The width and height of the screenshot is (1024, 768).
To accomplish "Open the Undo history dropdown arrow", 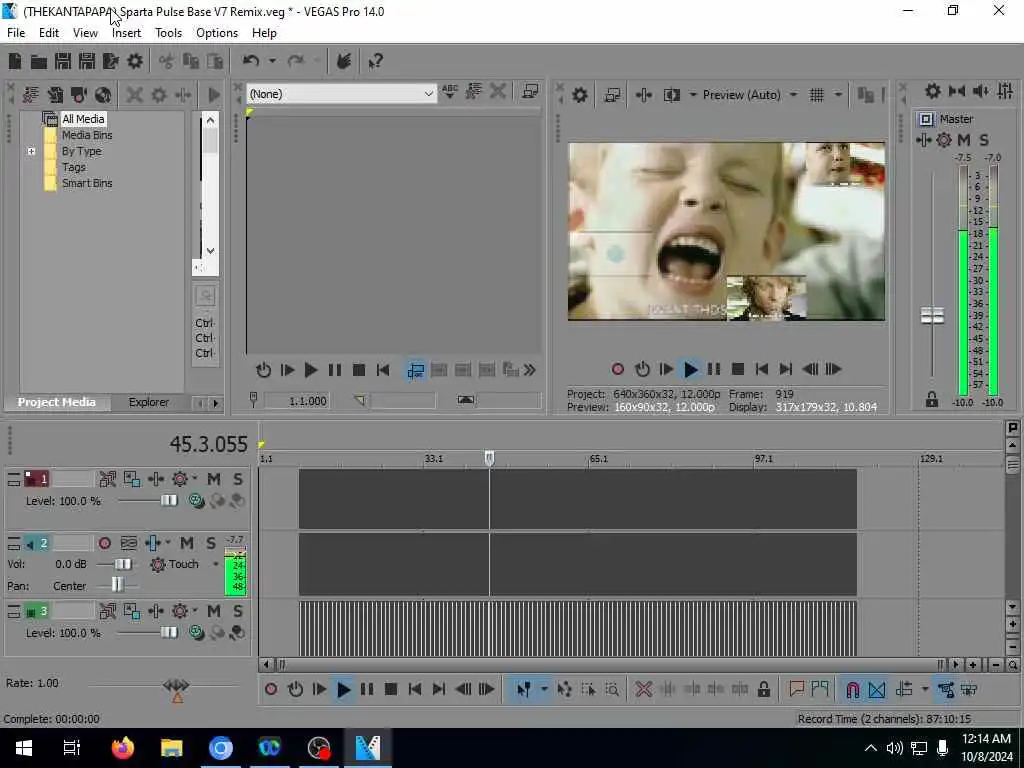I will pos(272,61).
